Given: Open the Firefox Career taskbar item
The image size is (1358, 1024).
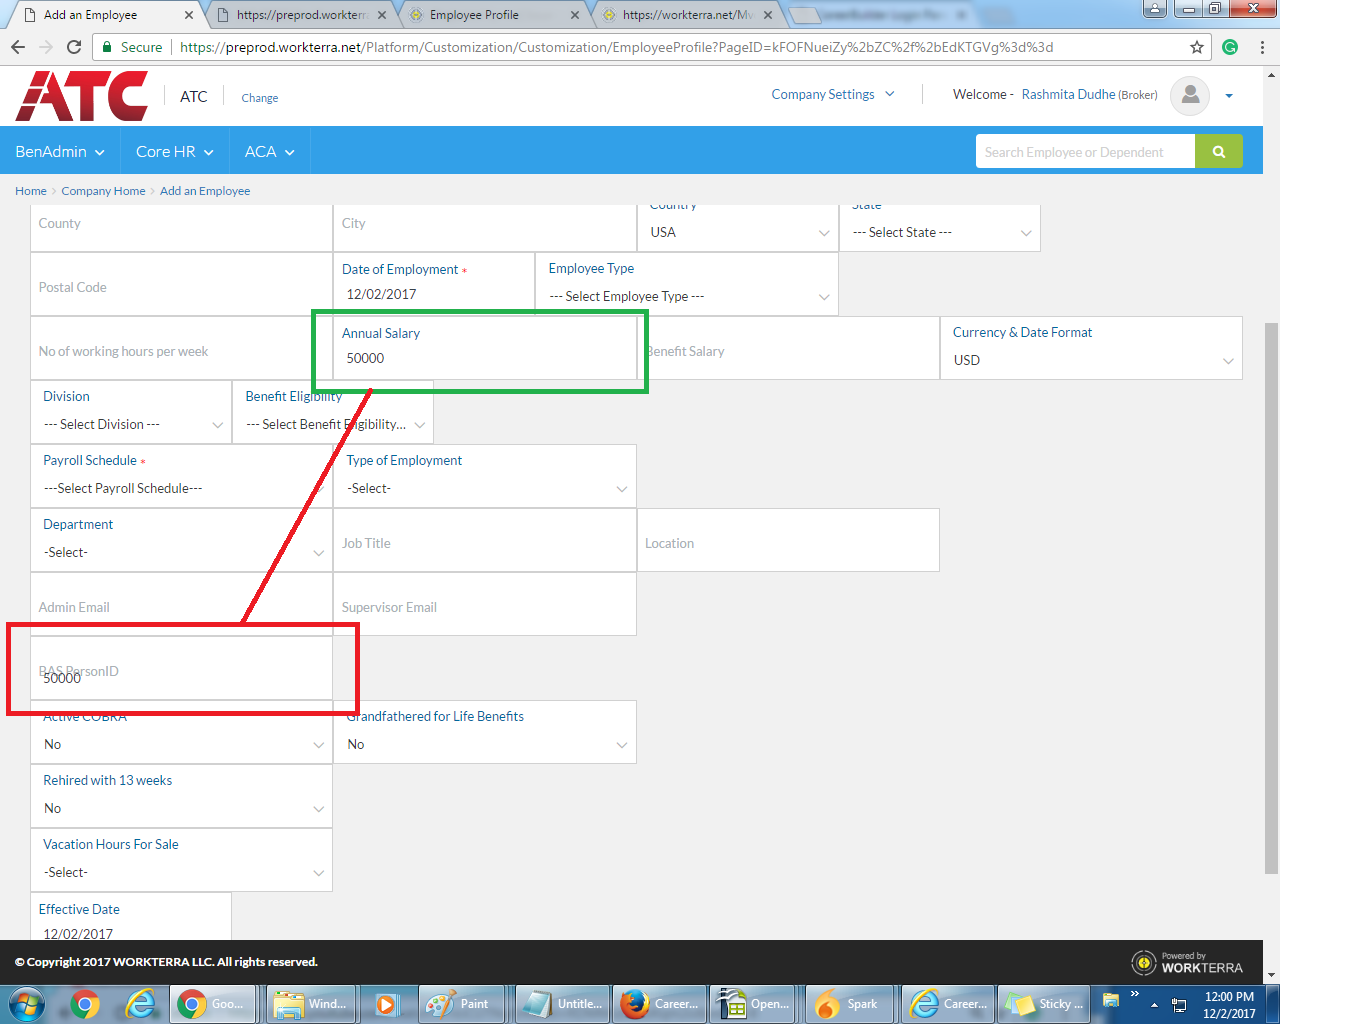Looking at the screenshot, I should [x=659, y=1004].
